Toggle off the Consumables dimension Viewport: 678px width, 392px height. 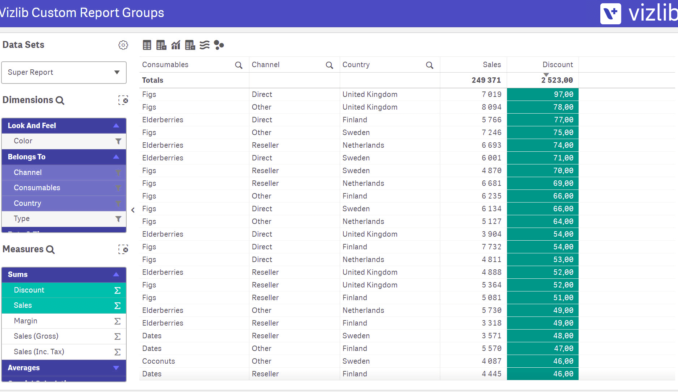64,188
